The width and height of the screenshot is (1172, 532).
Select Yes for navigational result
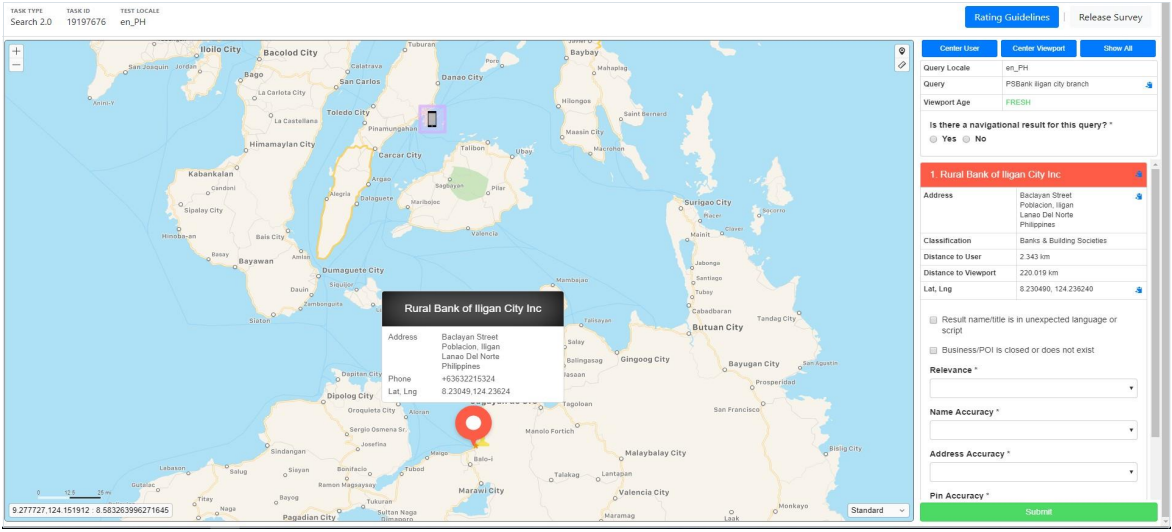(x=933, y=139)
